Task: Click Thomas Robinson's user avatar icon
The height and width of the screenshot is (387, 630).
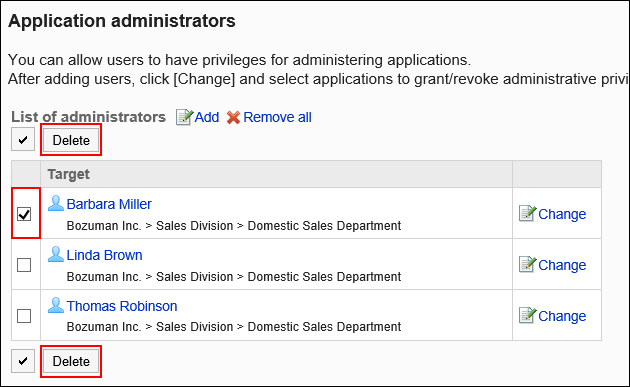Action: click(x=56, y=305)
